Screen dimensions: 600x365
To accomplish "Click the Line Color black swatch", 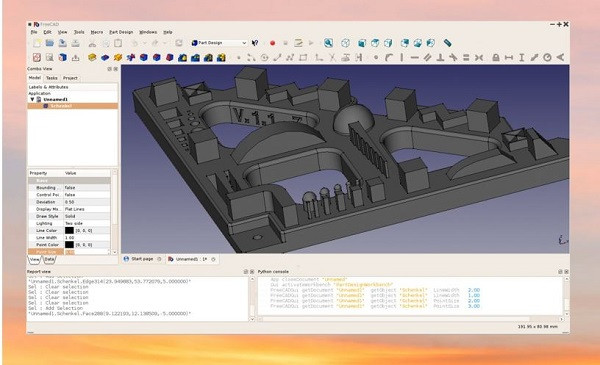I will 69,230.
